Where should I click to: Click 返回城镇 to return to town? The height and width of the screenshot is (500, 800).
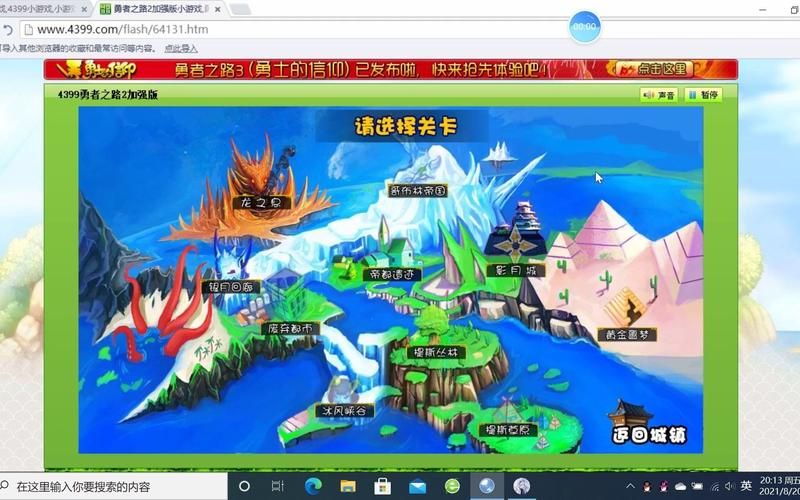649,435
